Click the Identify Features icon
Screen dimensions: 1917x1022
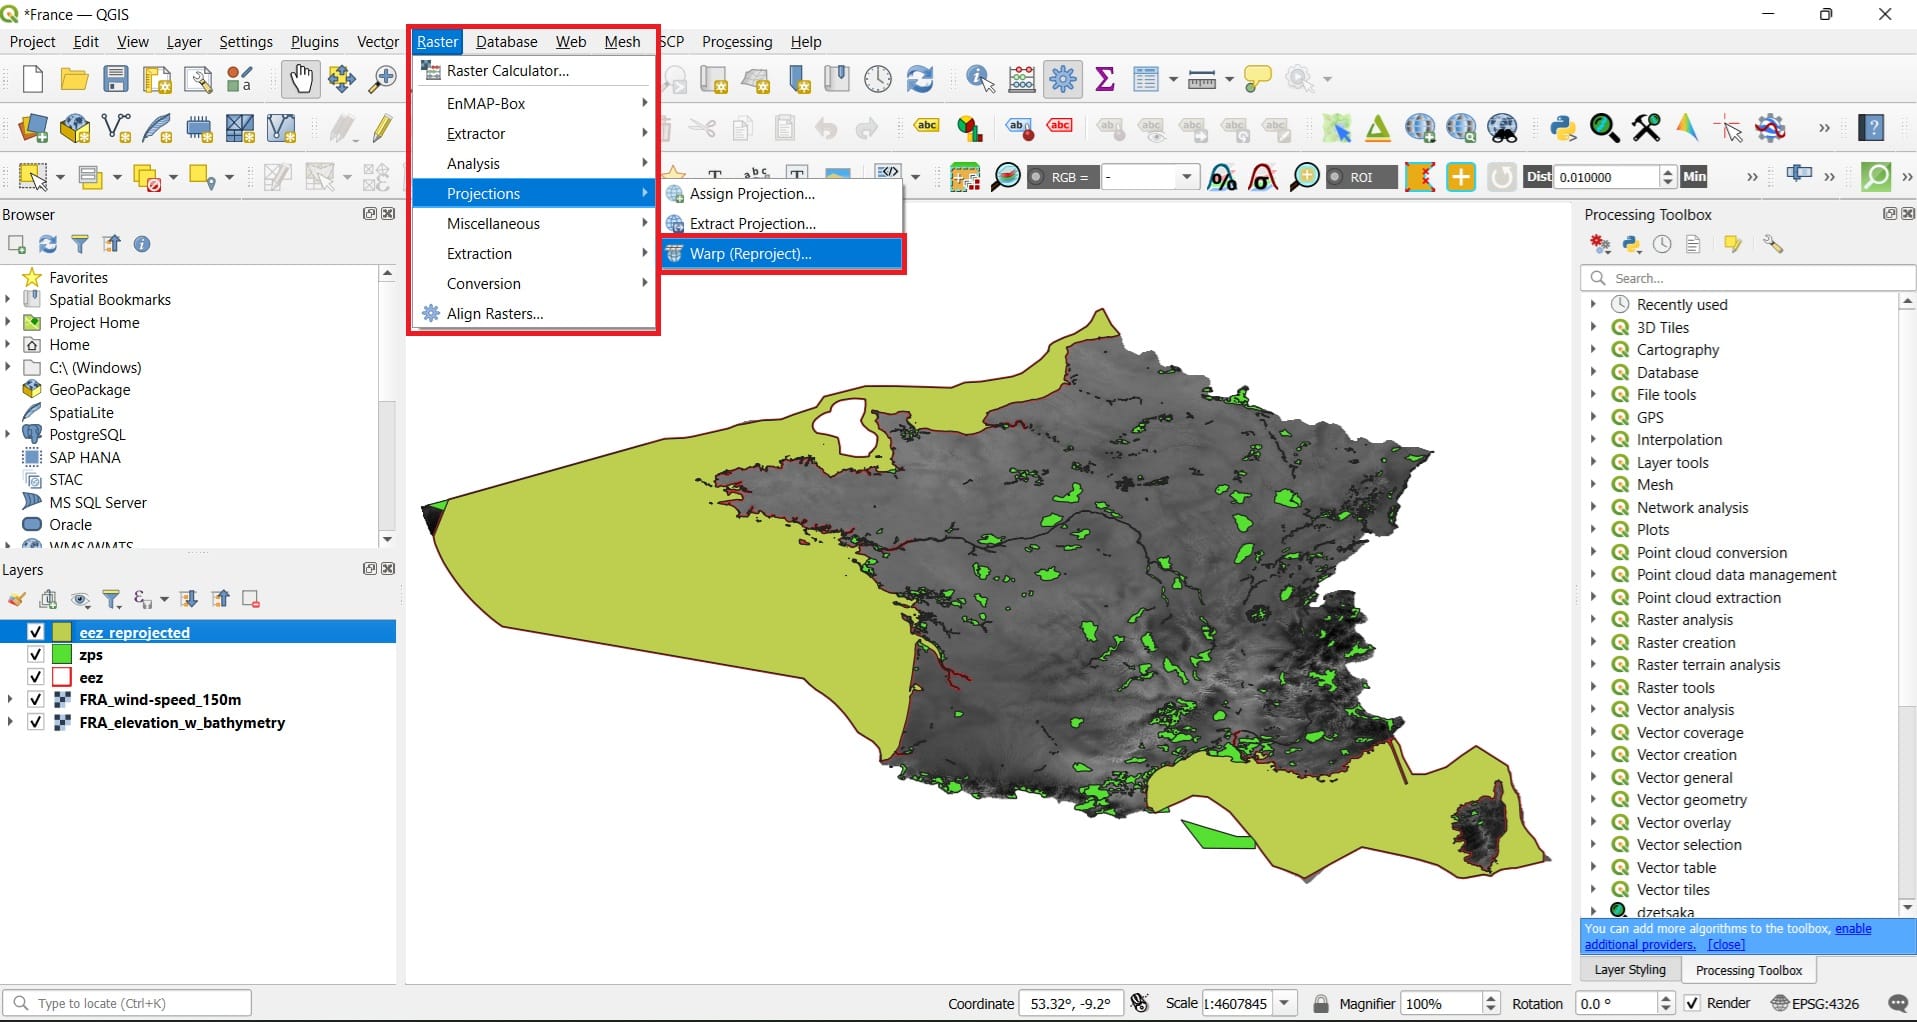(980, 79)
